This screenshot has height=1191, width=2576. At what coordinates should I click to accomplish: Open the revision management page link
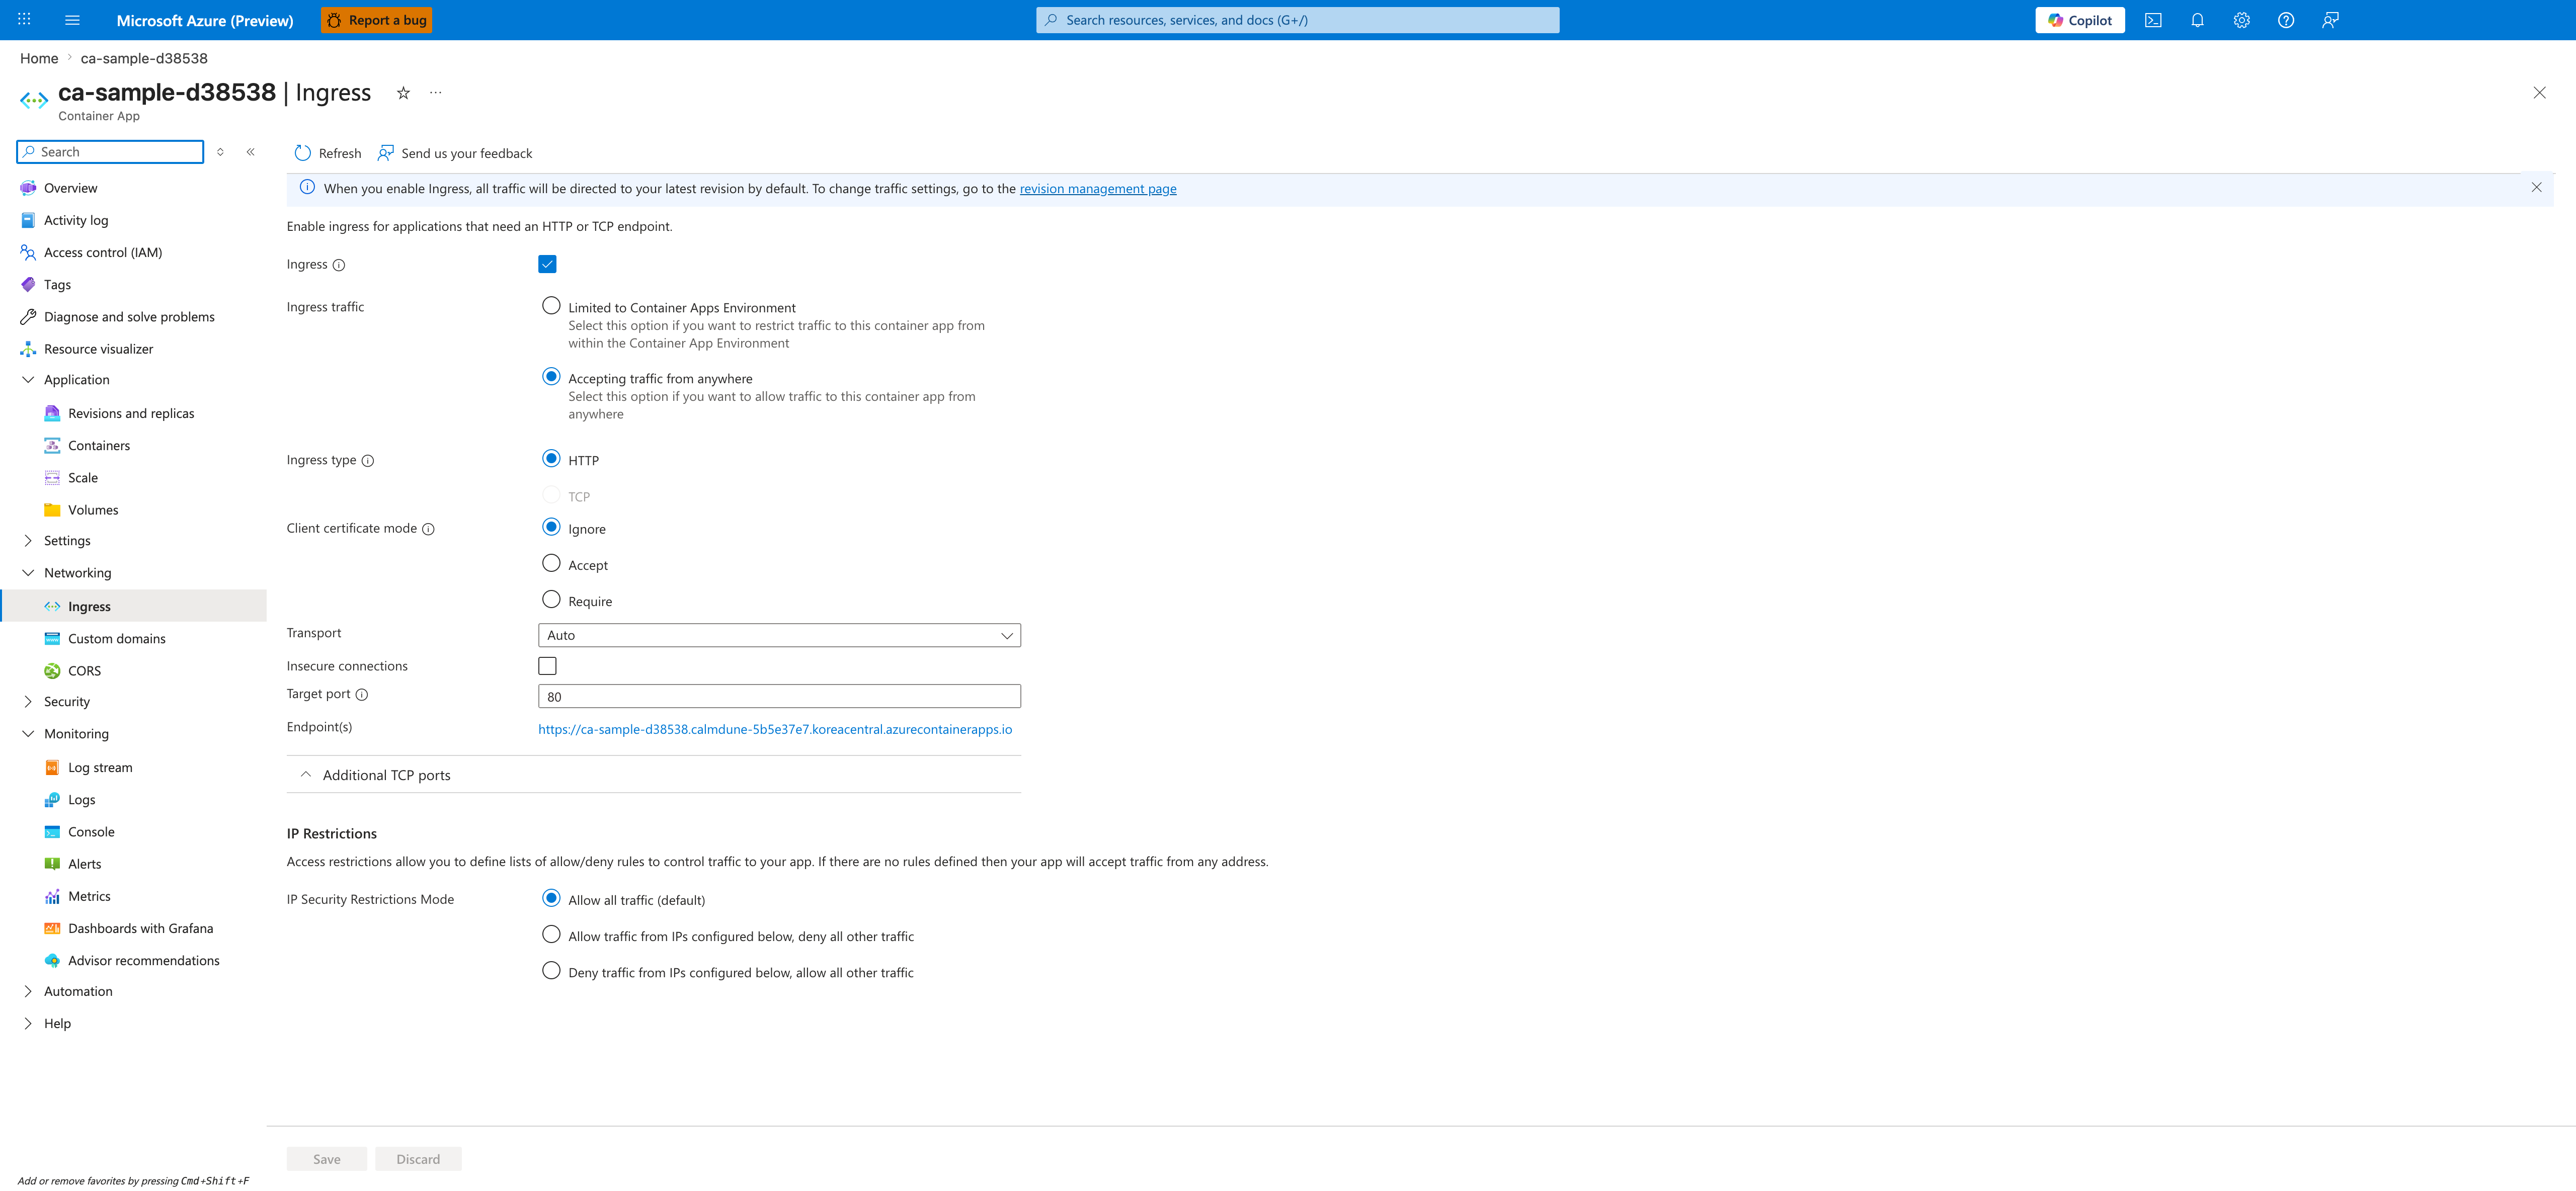click(1098, 189)
